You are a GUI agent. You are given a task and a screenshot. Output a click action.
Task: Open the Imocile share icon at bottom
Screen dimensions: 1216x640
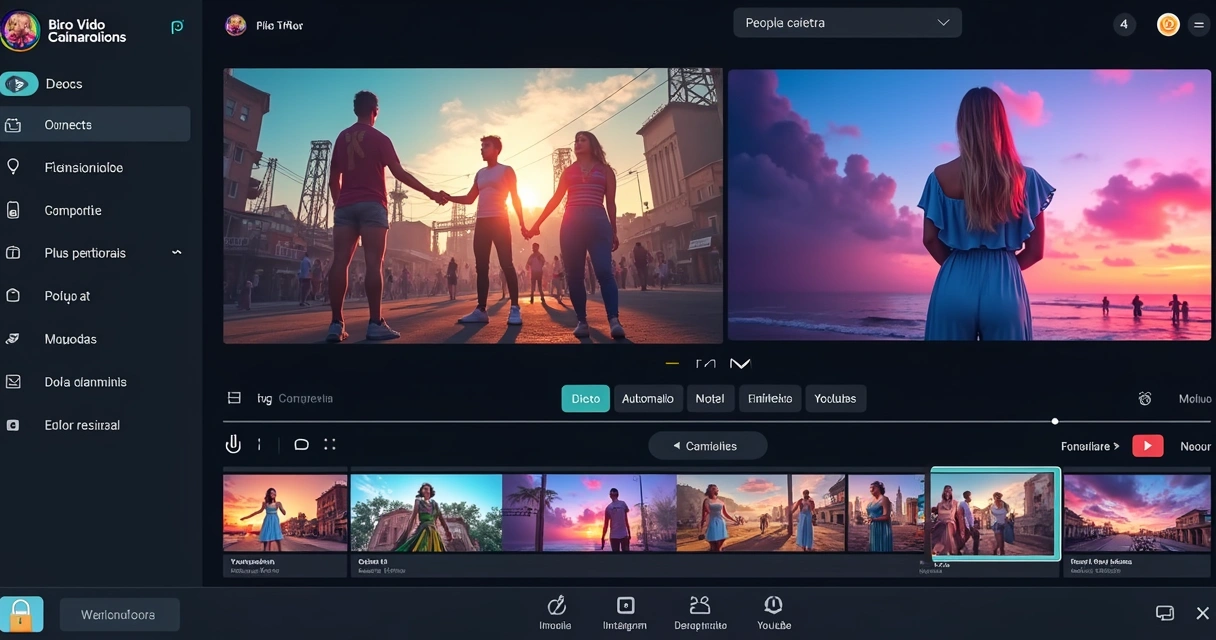click(556, 606)
